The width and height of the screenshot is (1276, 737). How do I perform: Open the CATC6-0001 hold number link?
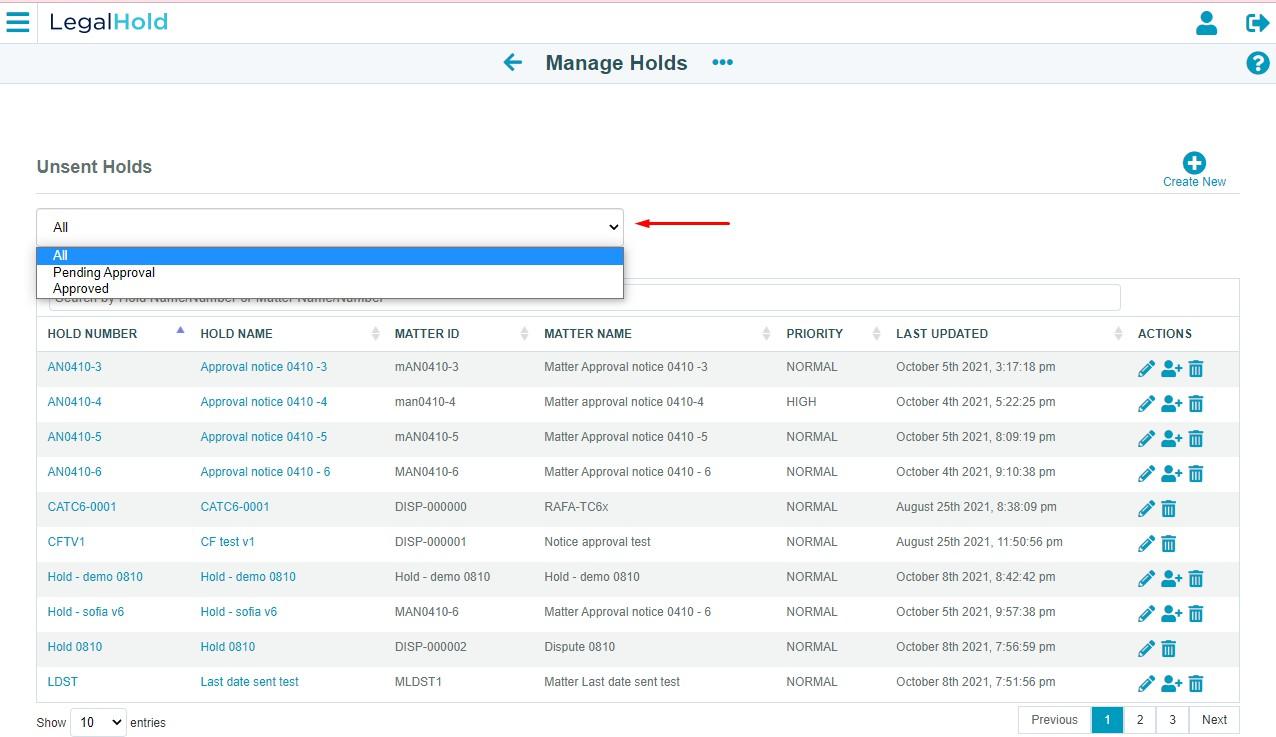[x=82, y=507]
